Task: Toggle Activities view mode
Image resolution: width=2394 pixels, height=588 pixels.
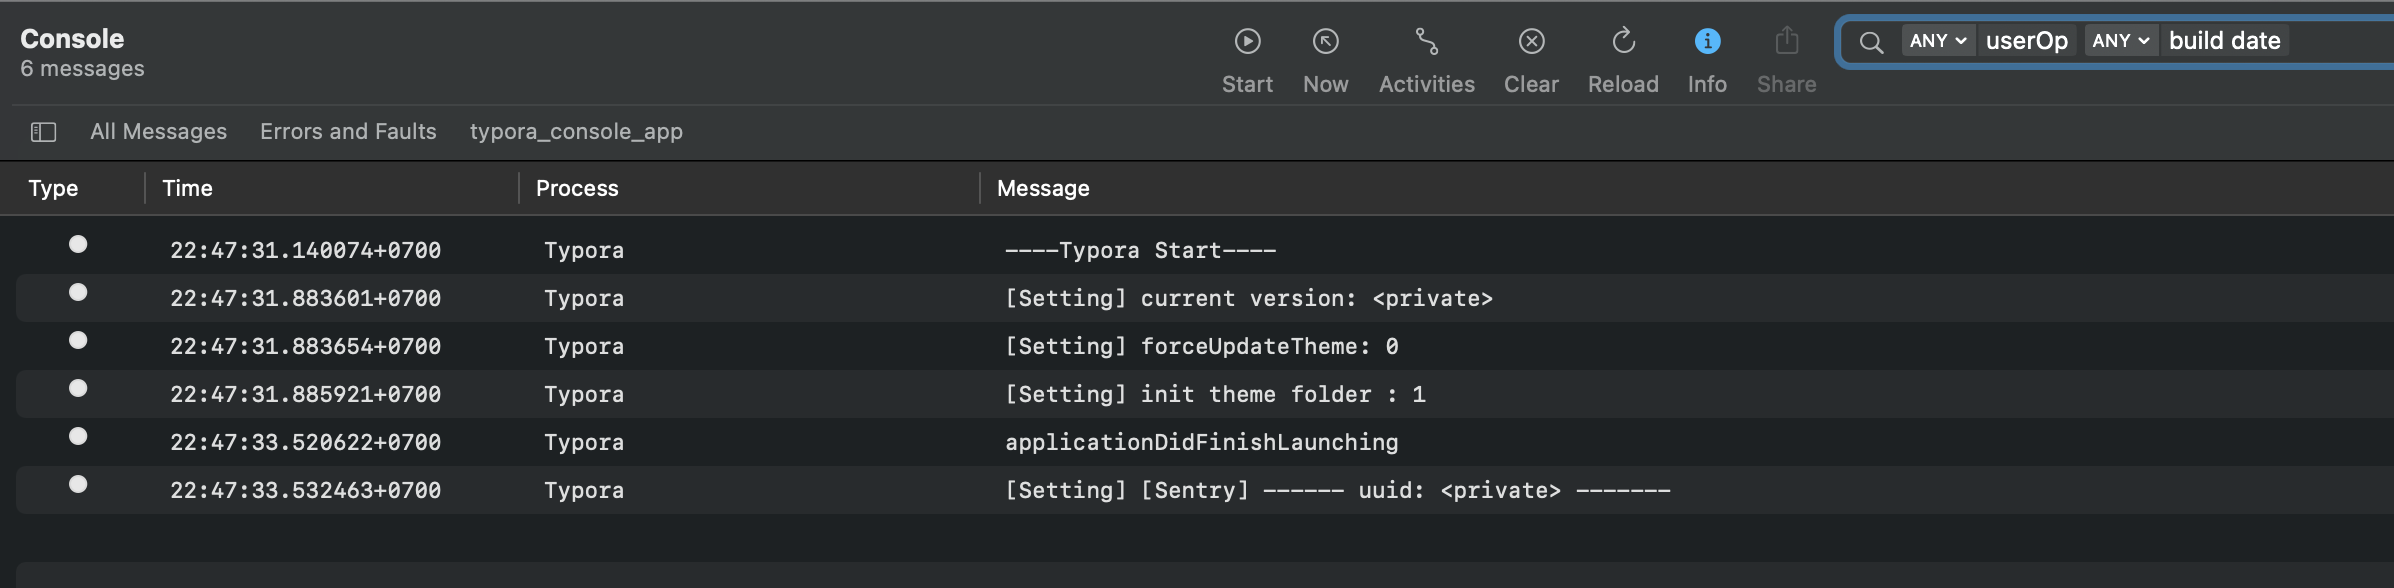Action: [x=1426, y=60]
